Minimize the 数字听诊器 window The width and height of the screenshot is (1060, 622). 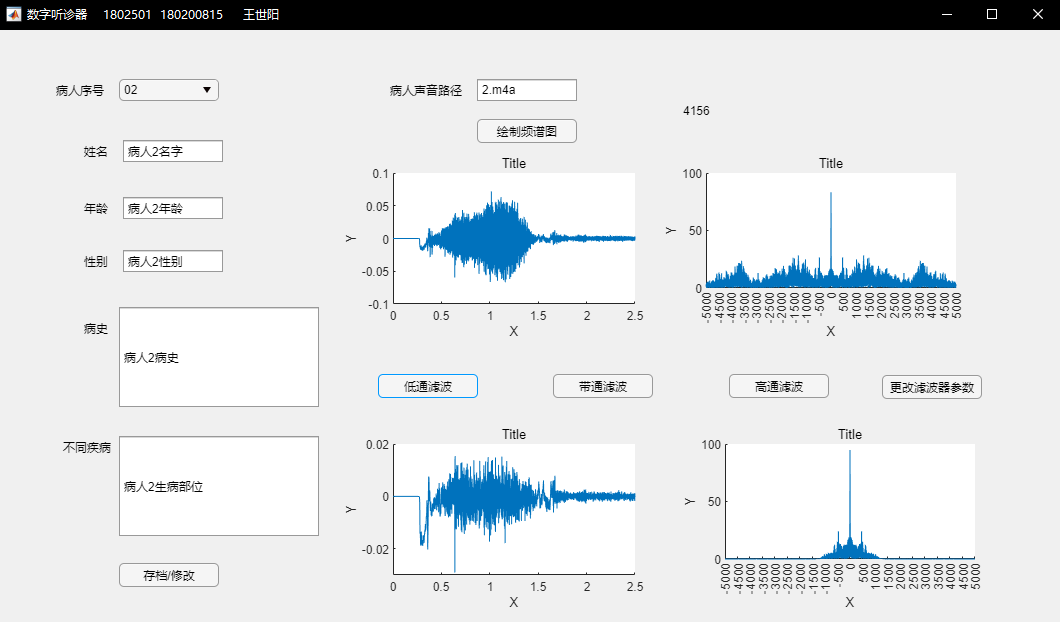[947, 14]
